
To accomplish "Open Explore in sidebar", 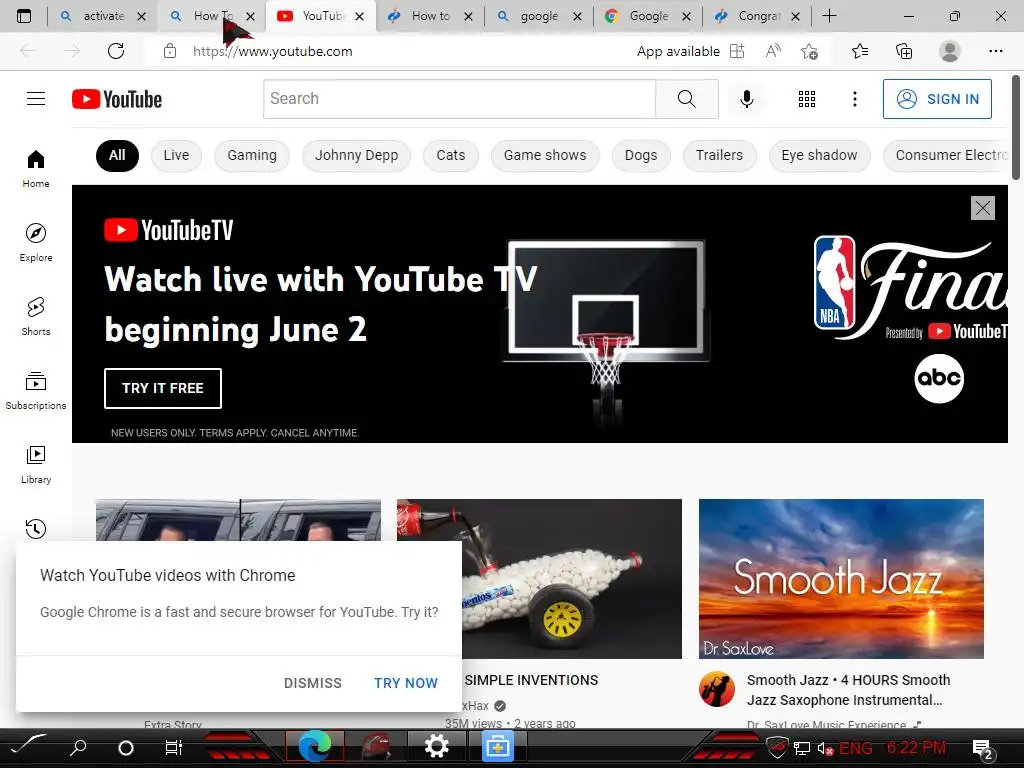I will click(x=36, y=242).
